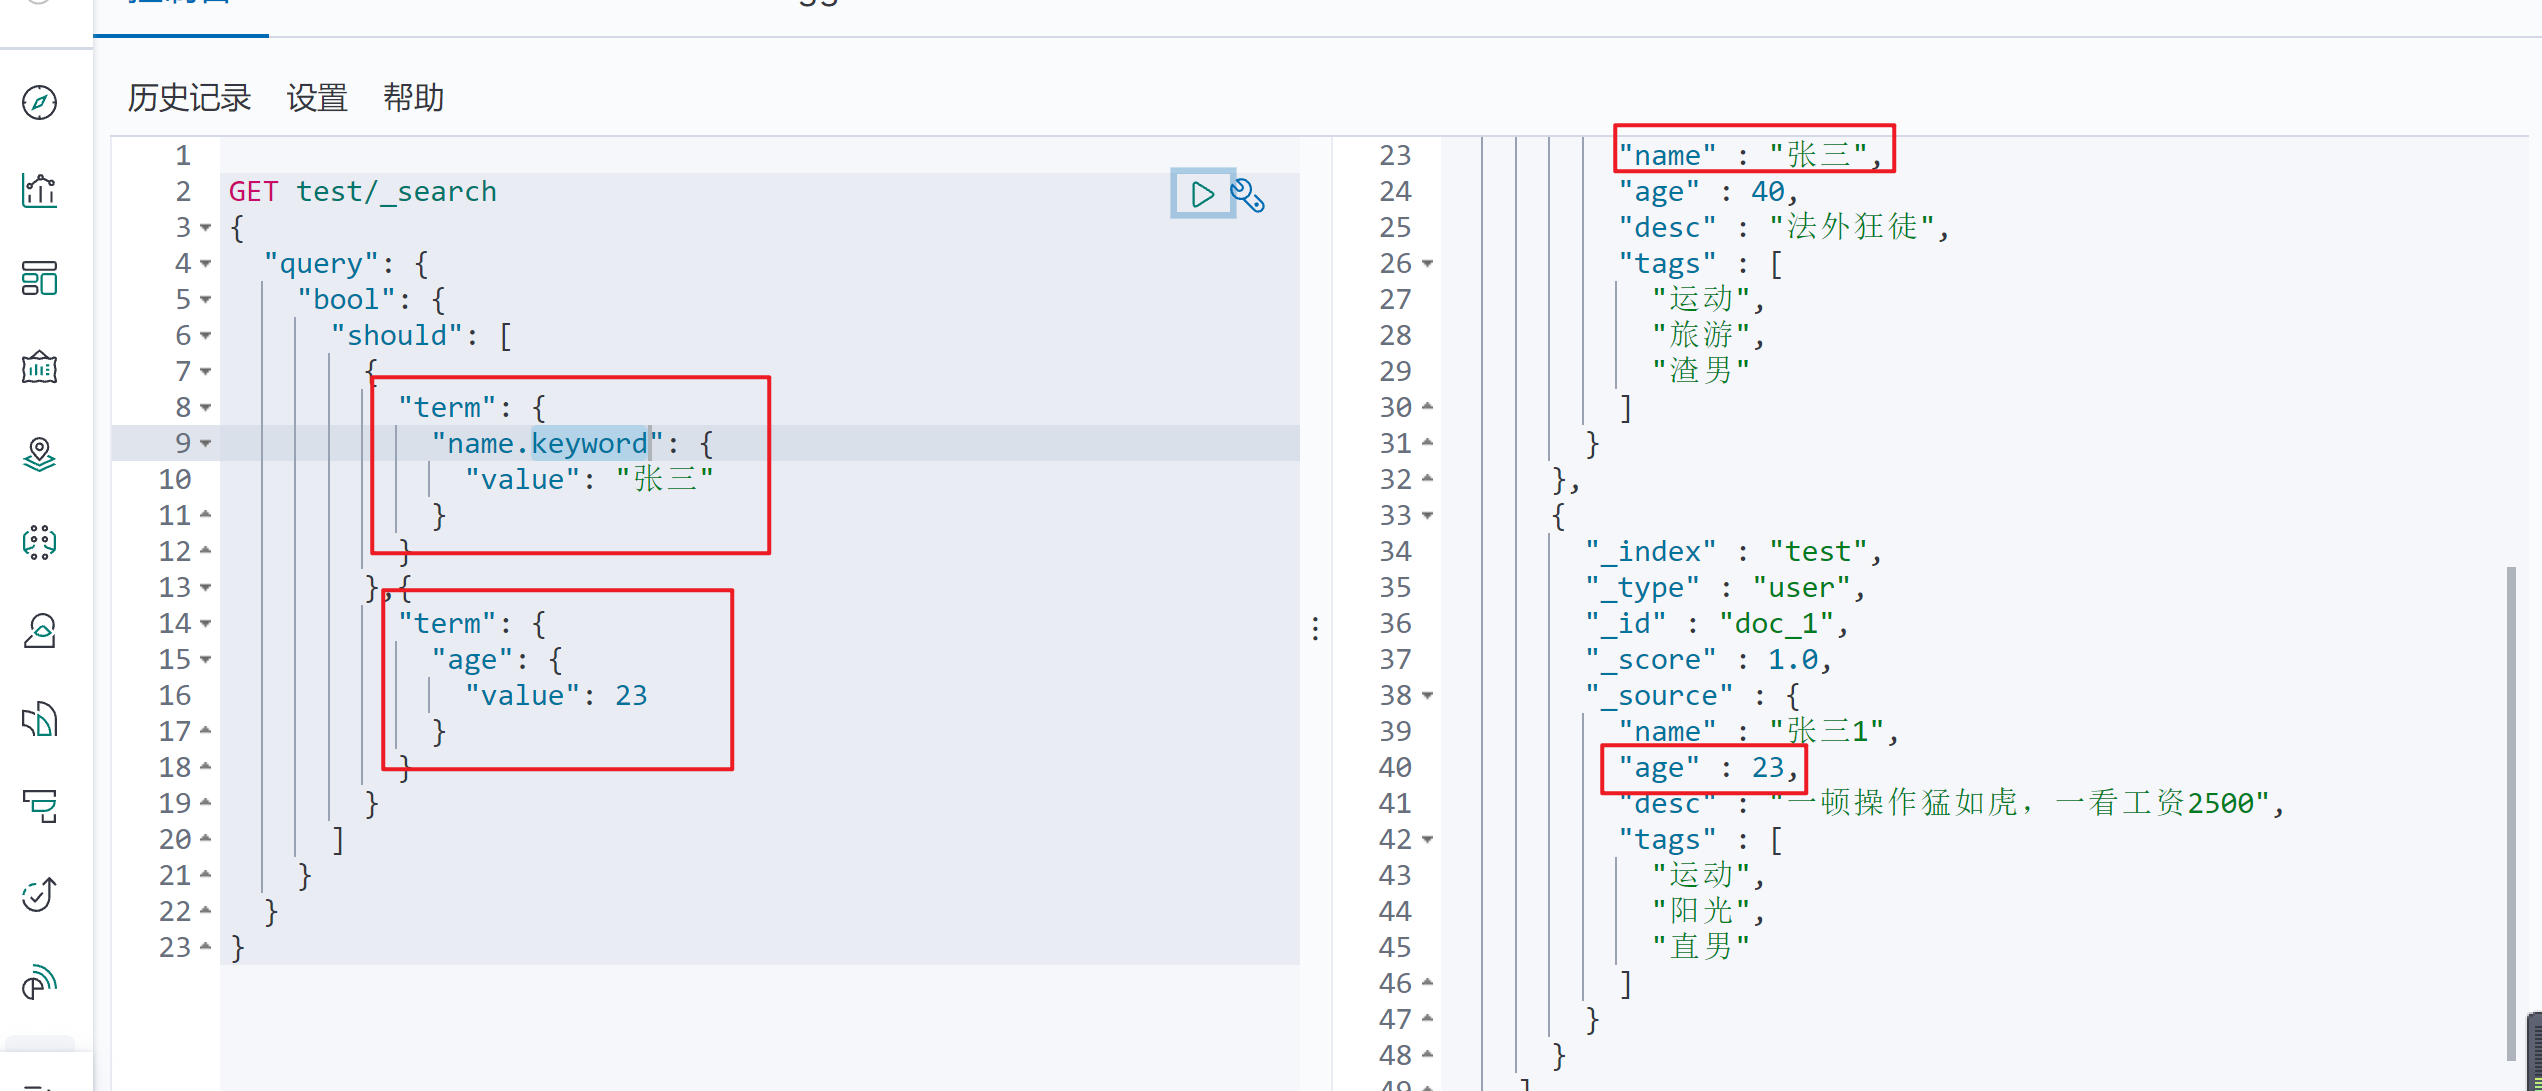Collapse the code block at editor line 3

(x=205, y=228)
